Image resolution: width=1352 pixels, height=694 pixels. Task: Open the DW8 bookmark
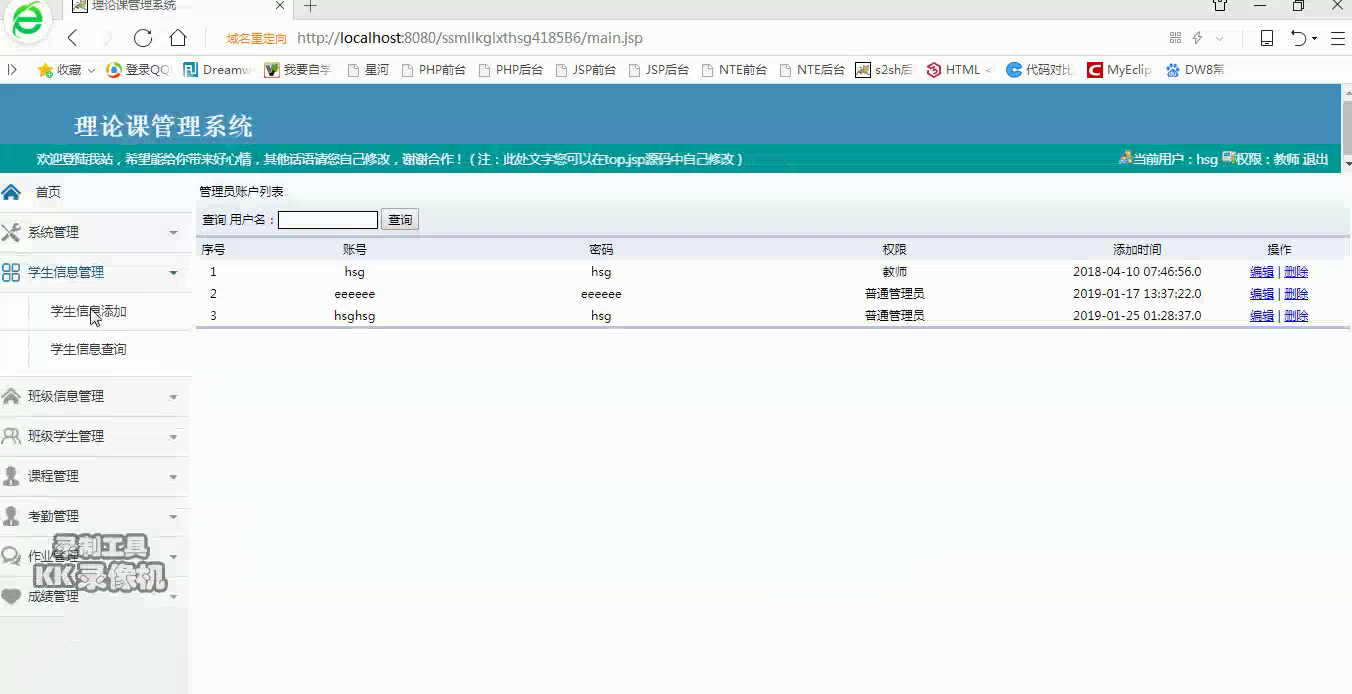pos(1195,70)
